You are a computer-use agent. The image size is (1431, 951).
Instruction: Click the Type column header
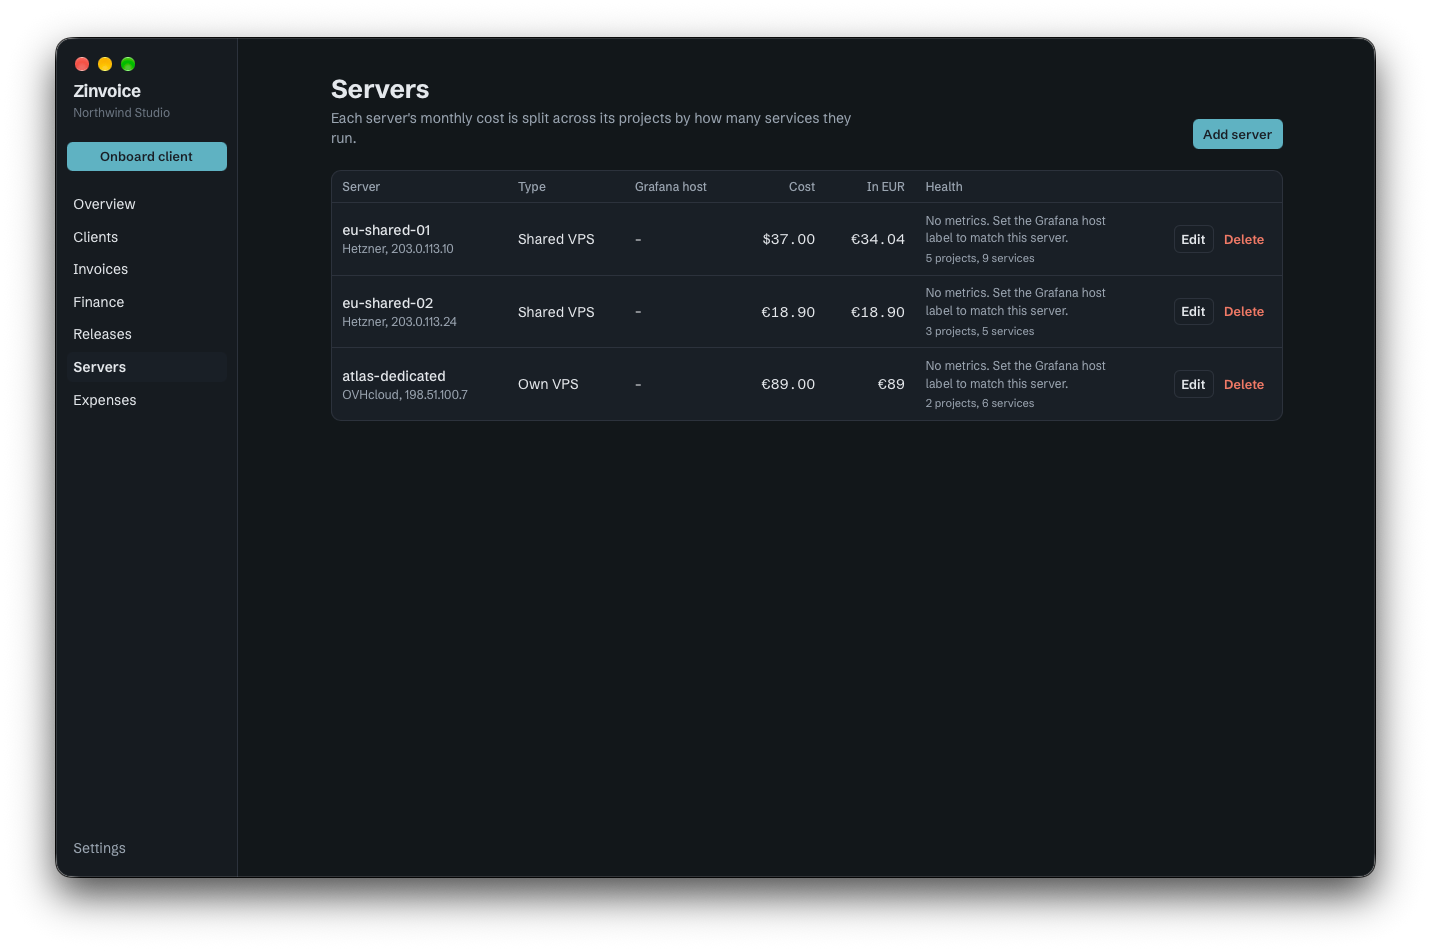tap(532, 187)
